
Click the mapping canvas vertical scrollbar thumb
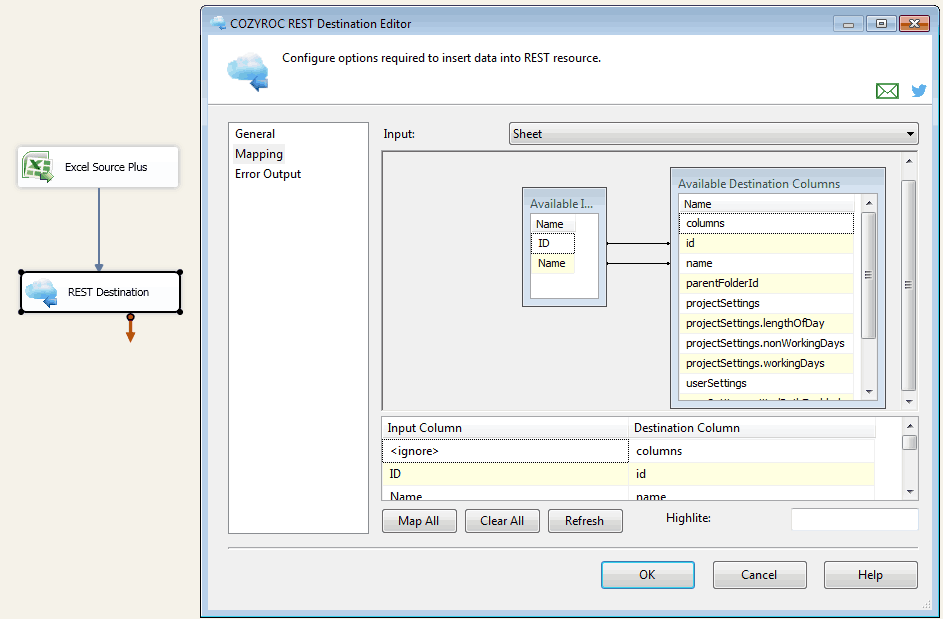point(909,285)
